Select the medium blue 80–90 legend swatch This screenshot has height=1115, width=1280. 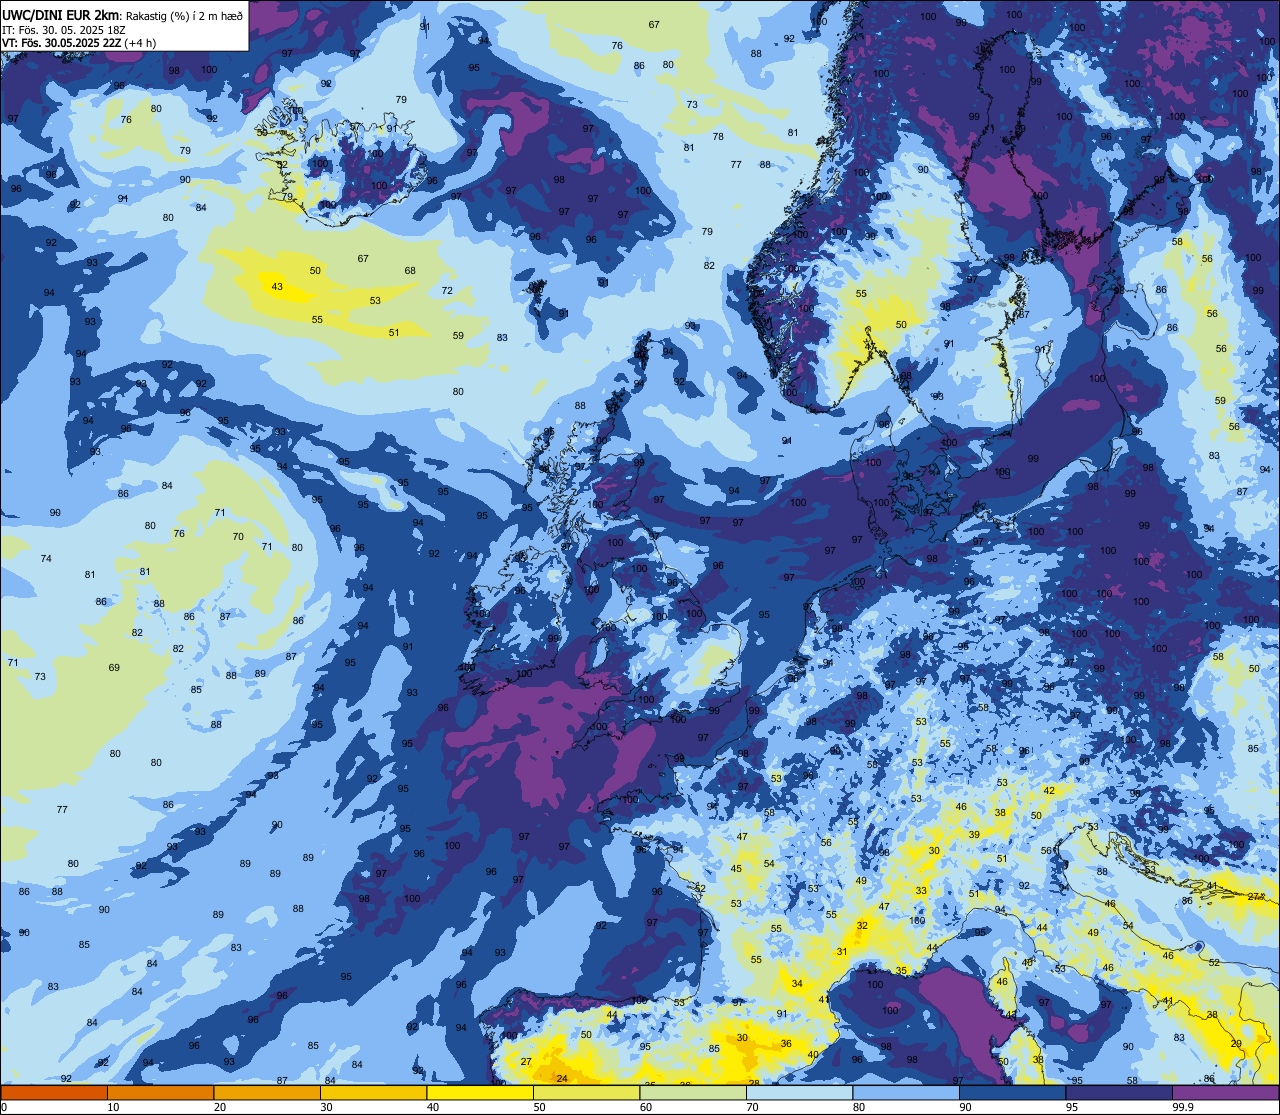point(906,1092)
